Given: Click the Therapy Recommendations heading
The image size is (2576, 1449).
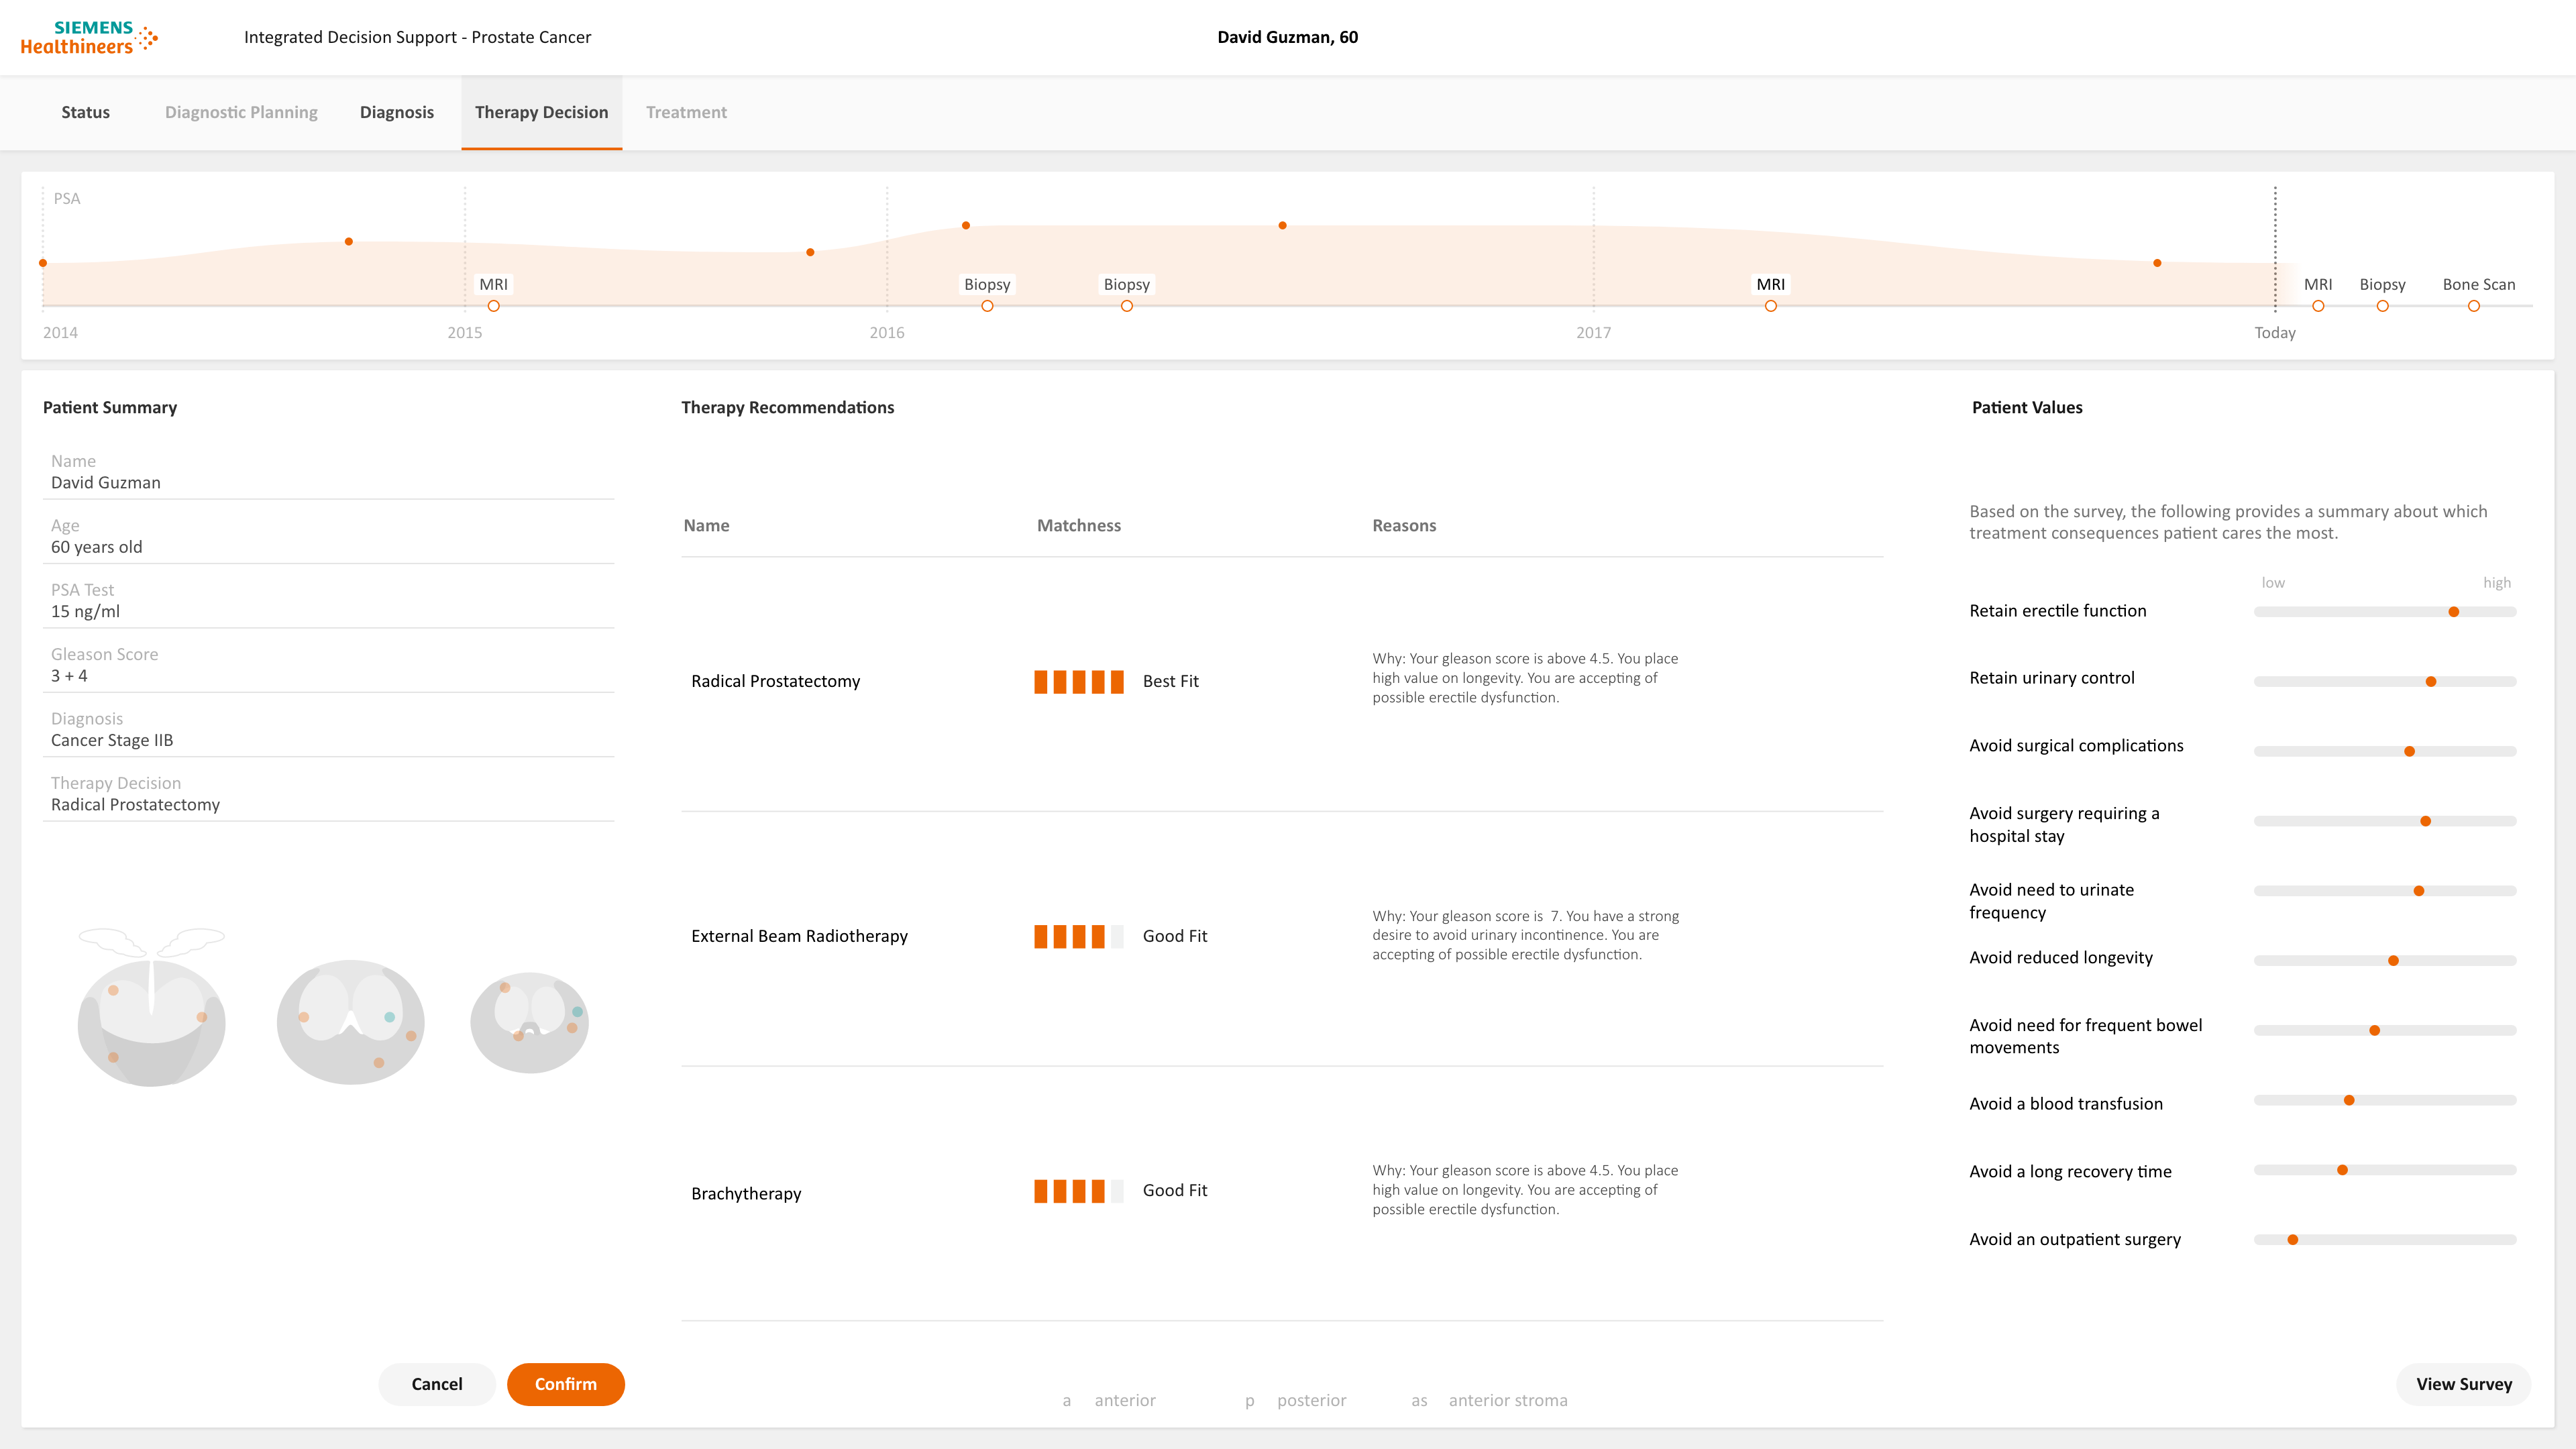Looking at the screenshot, I should [788, 407].
